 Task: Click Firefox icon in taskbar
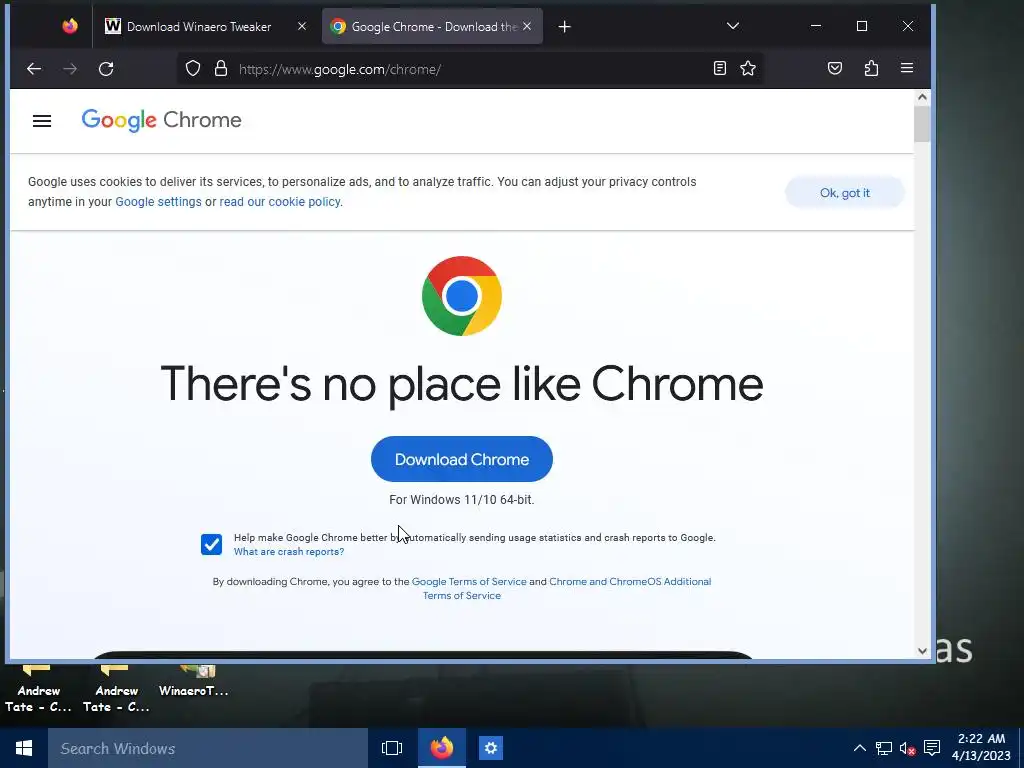click(x=442, y=748)
